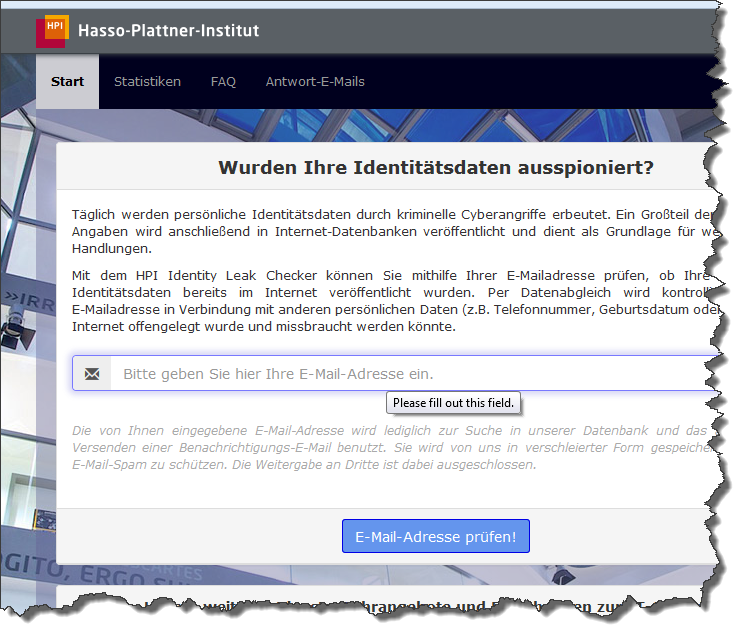Open the Statistiken menu item
This screenshot has width=749, height=639.
tap(147, 82)
